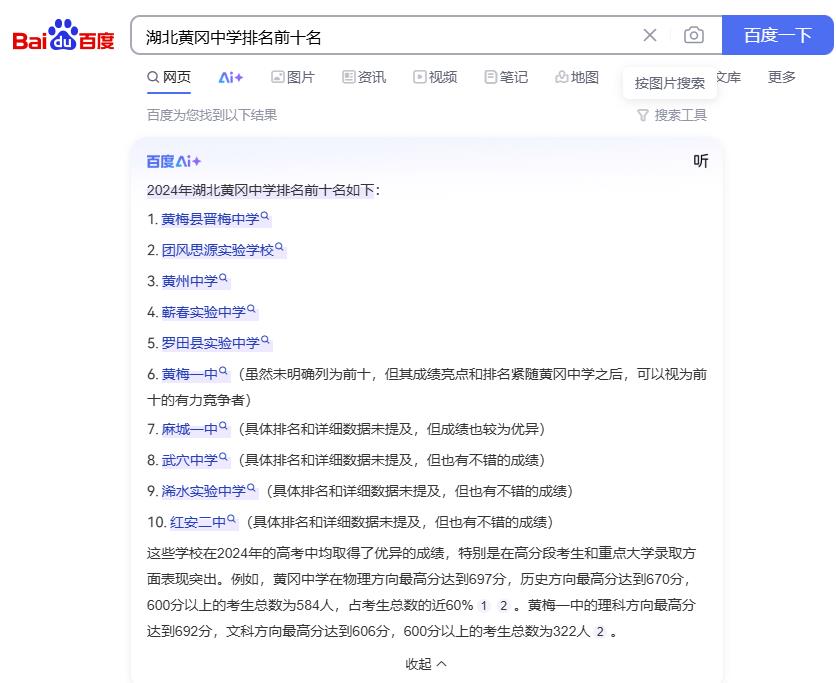Click citation 1 after 近60%
This screenshot has height=683, width=836.
point(484,606)
